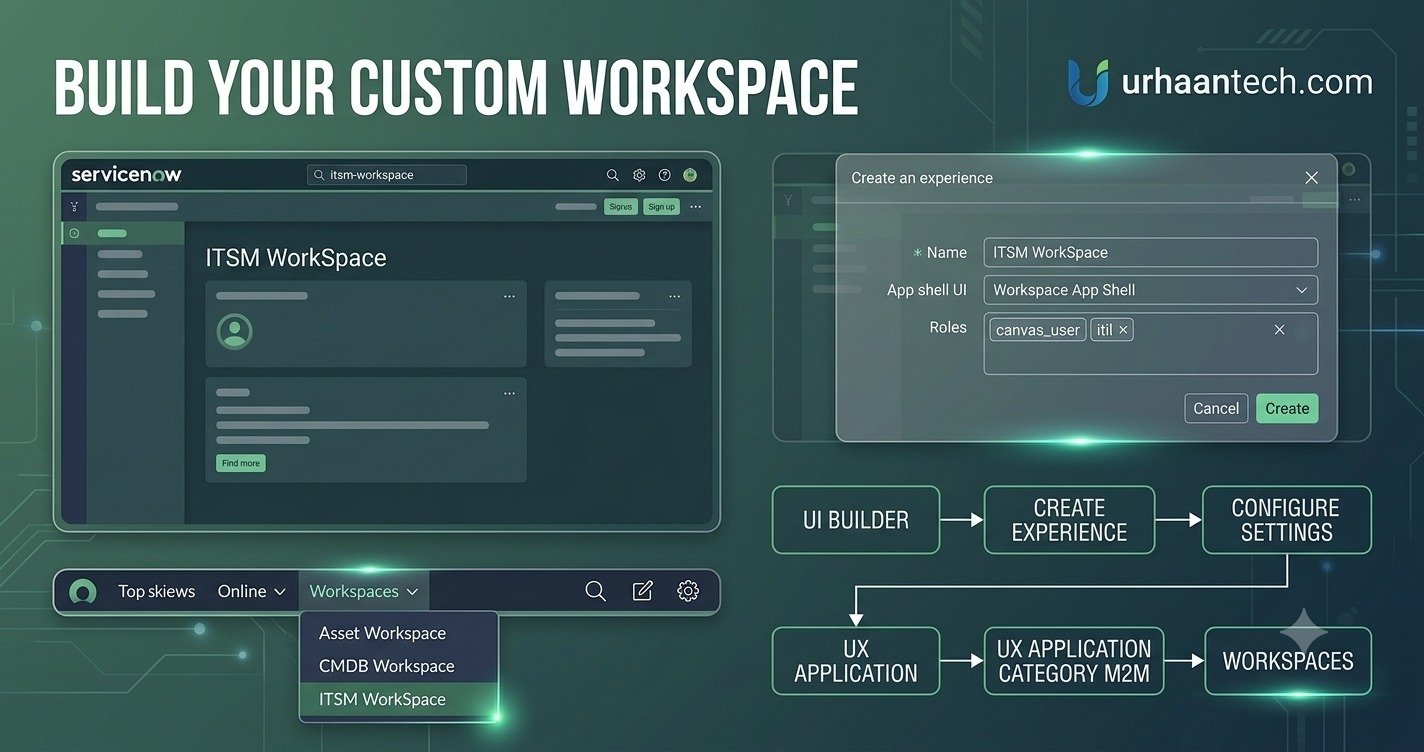Click the Signus button

pos(621,206)
